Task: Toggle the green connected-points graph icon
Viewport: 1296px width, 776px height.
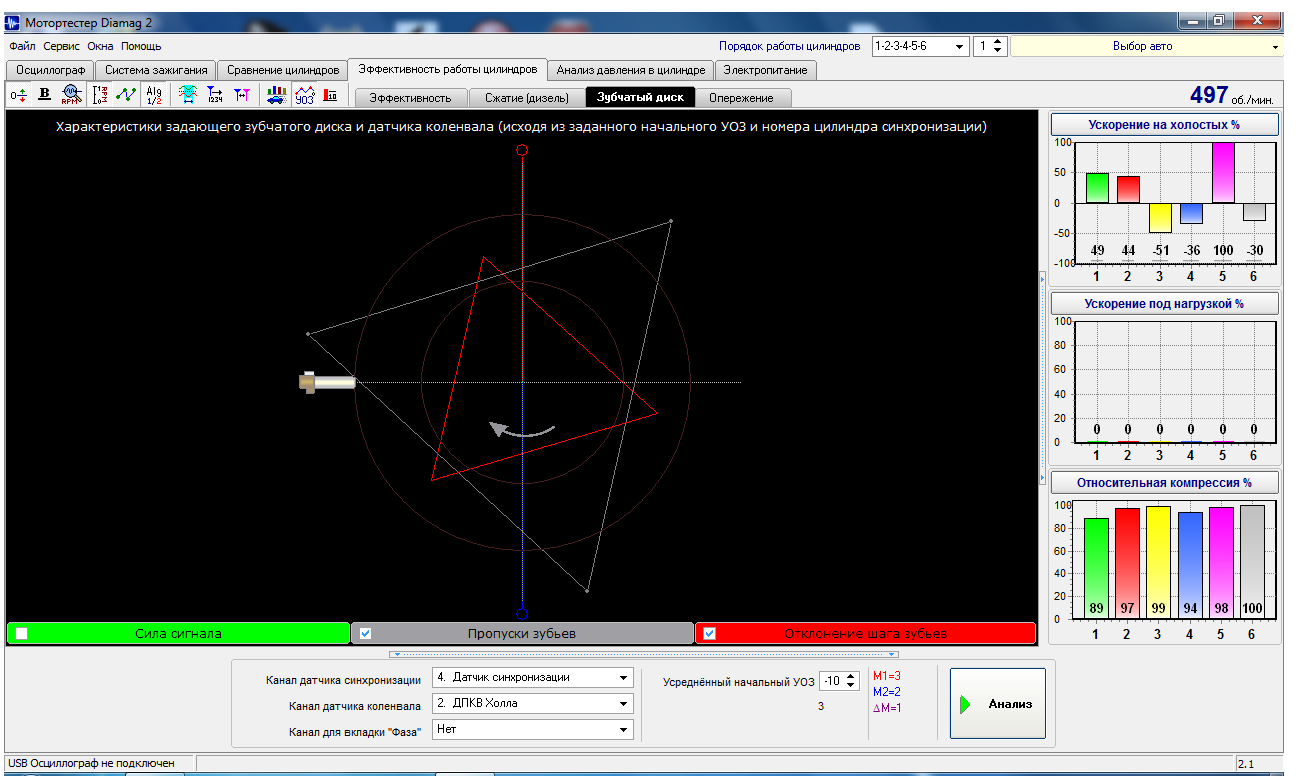Action: point(126,95)
